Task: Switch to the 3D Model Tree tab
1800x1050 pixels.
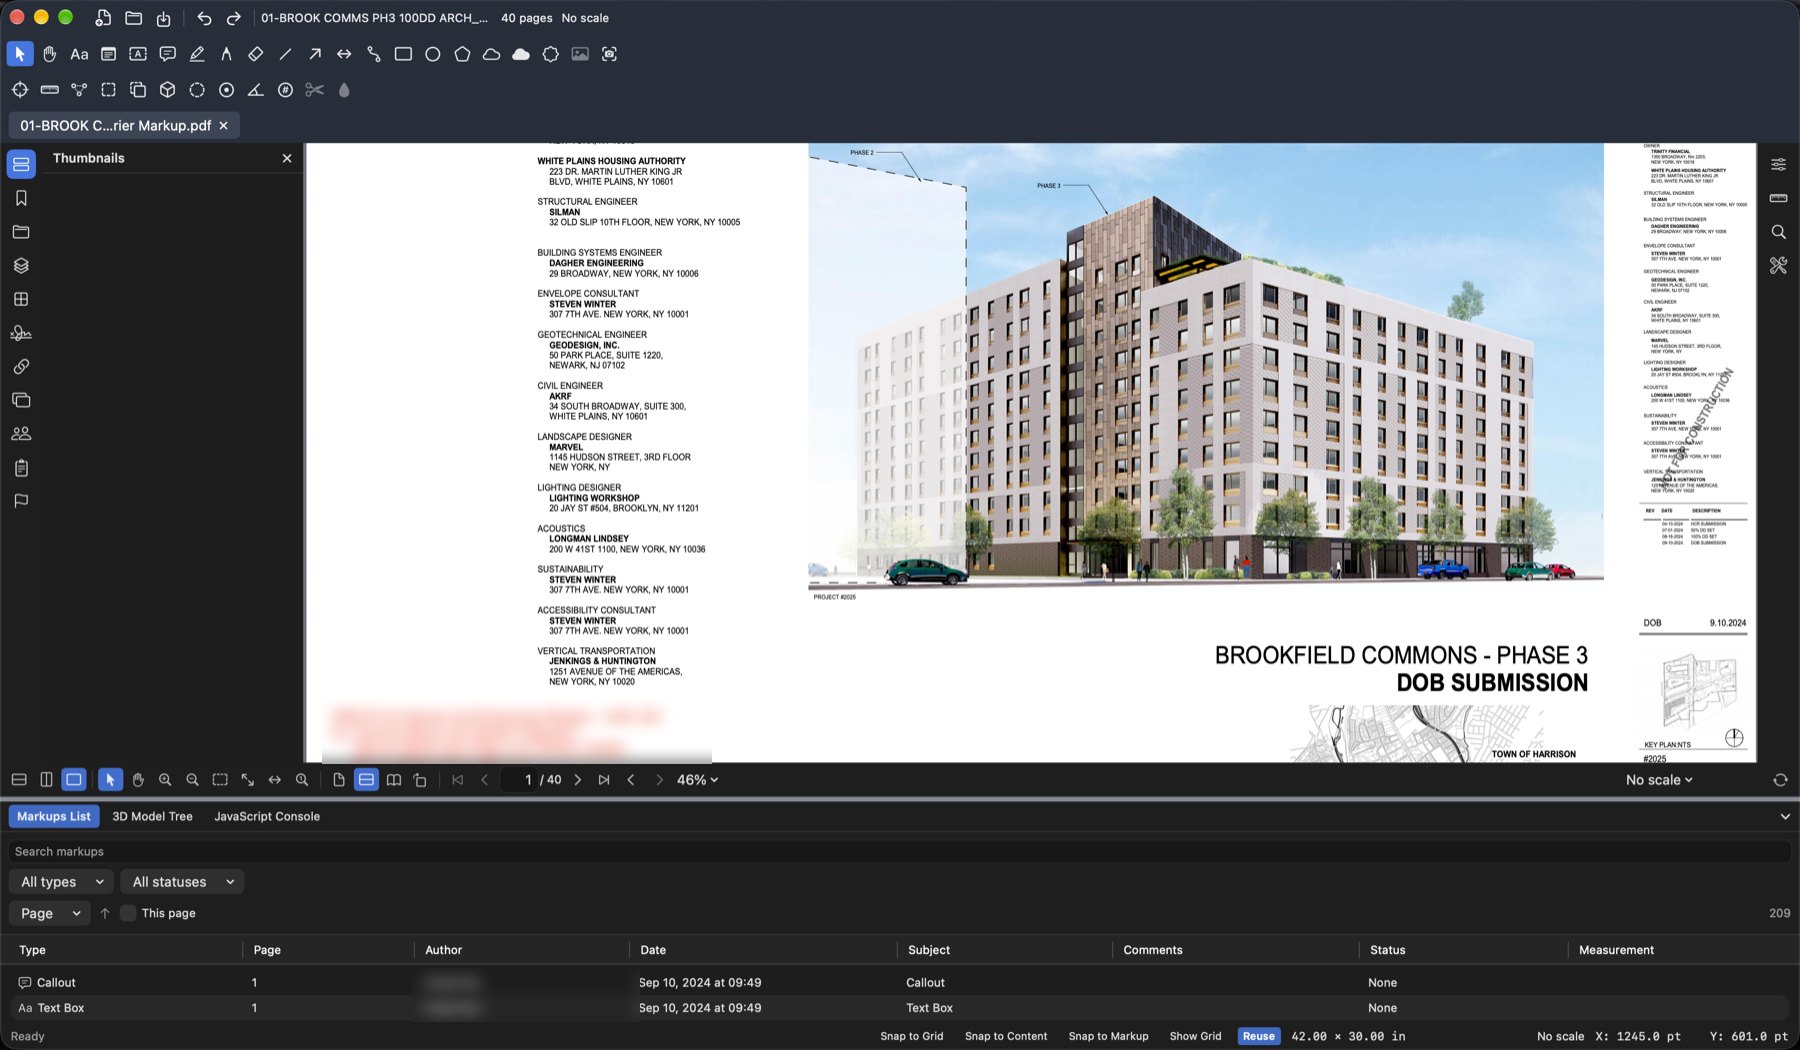Action: click(x=152, y=816)
